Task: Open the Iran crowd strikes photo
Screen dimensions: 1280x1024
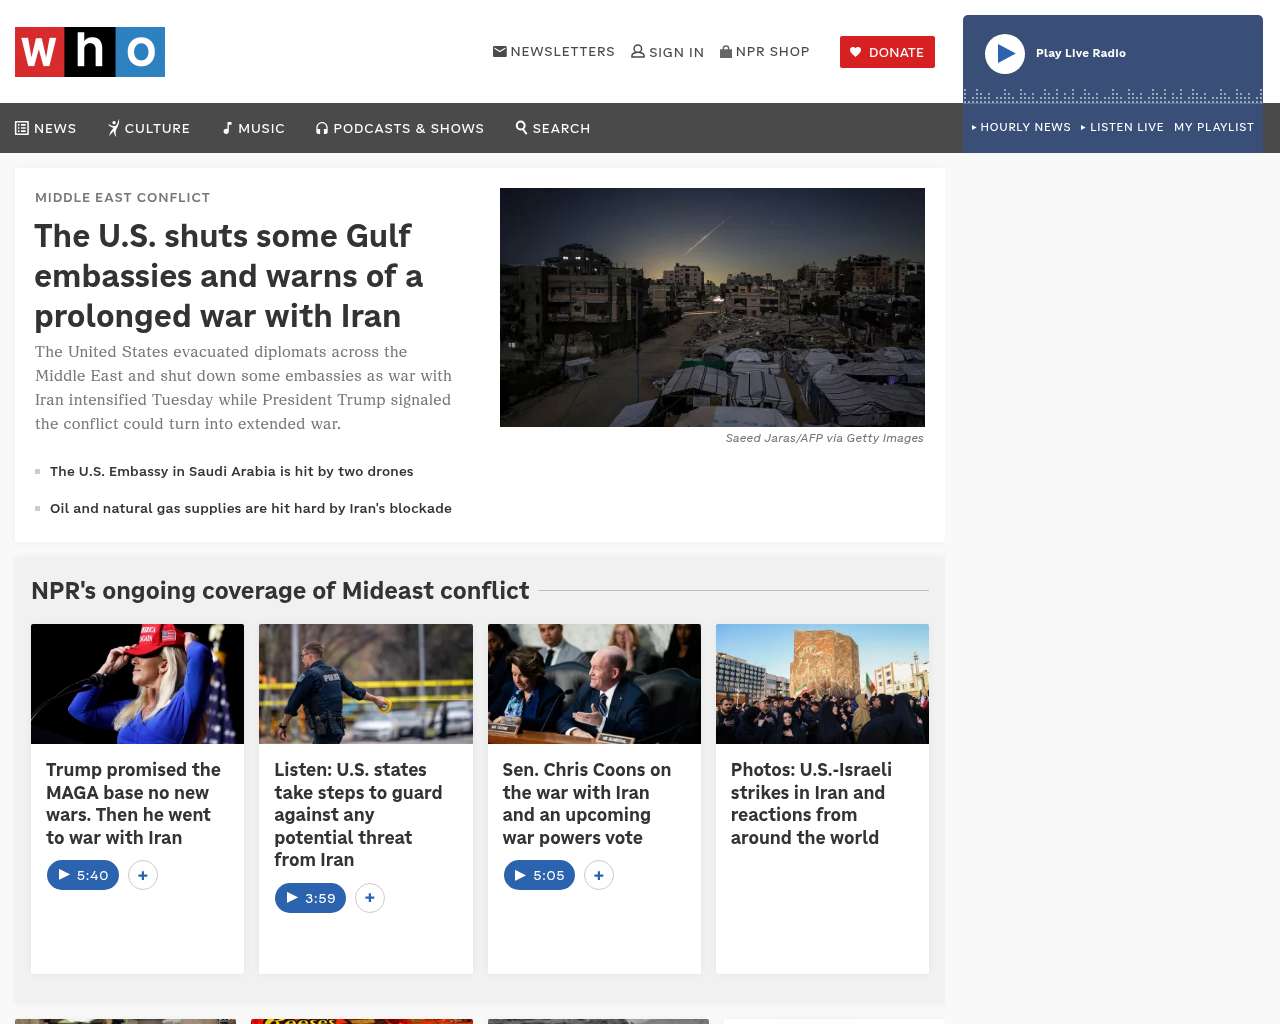Action: pyautogui.click(x=822, y=684)
